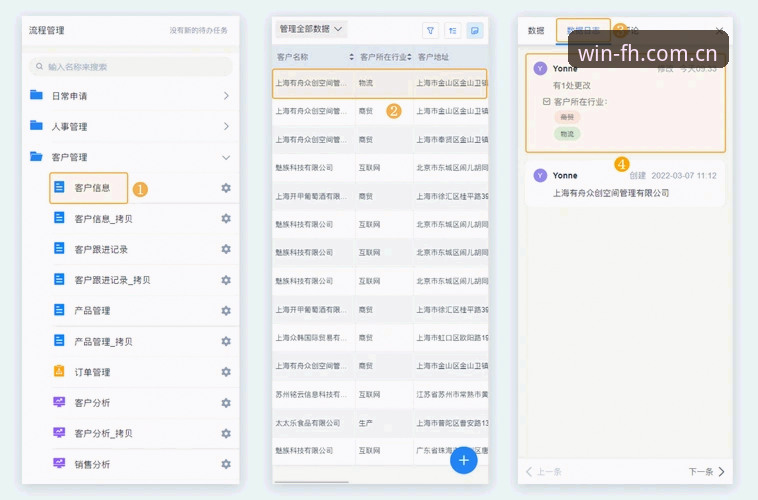The height and width of the screenshot is (500, 758).
Task: Click 有1处更改 in modification entry
Action: tap(572, 86)
